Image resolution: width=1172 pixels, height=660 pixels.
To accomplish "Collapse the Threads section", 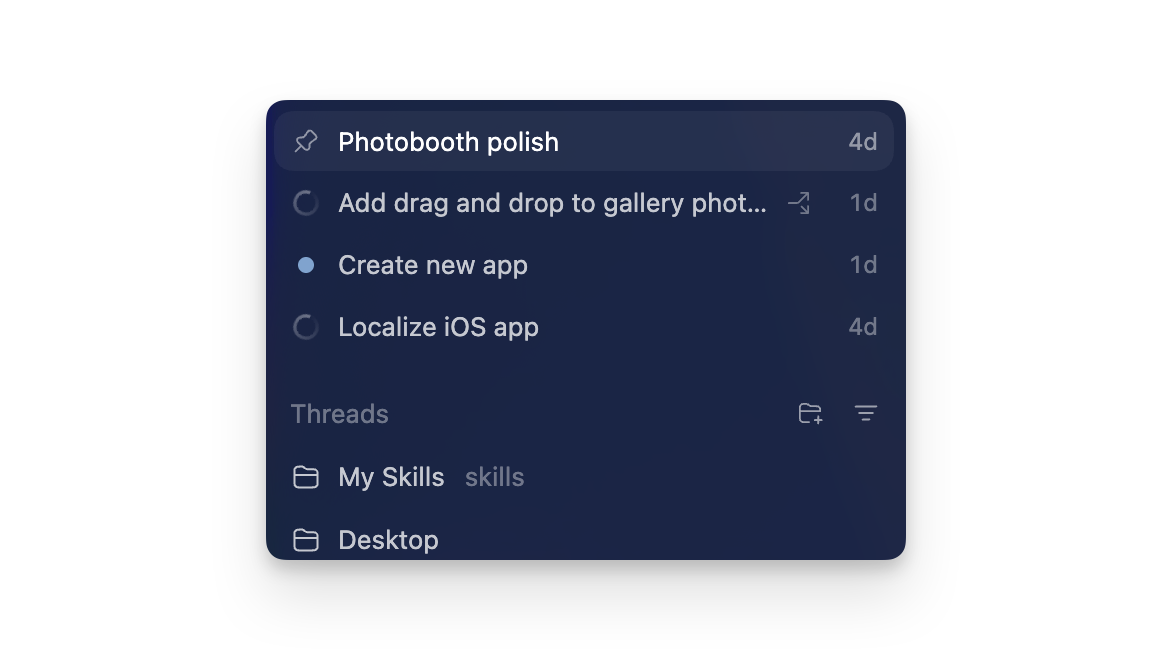I will pos(339,413).
